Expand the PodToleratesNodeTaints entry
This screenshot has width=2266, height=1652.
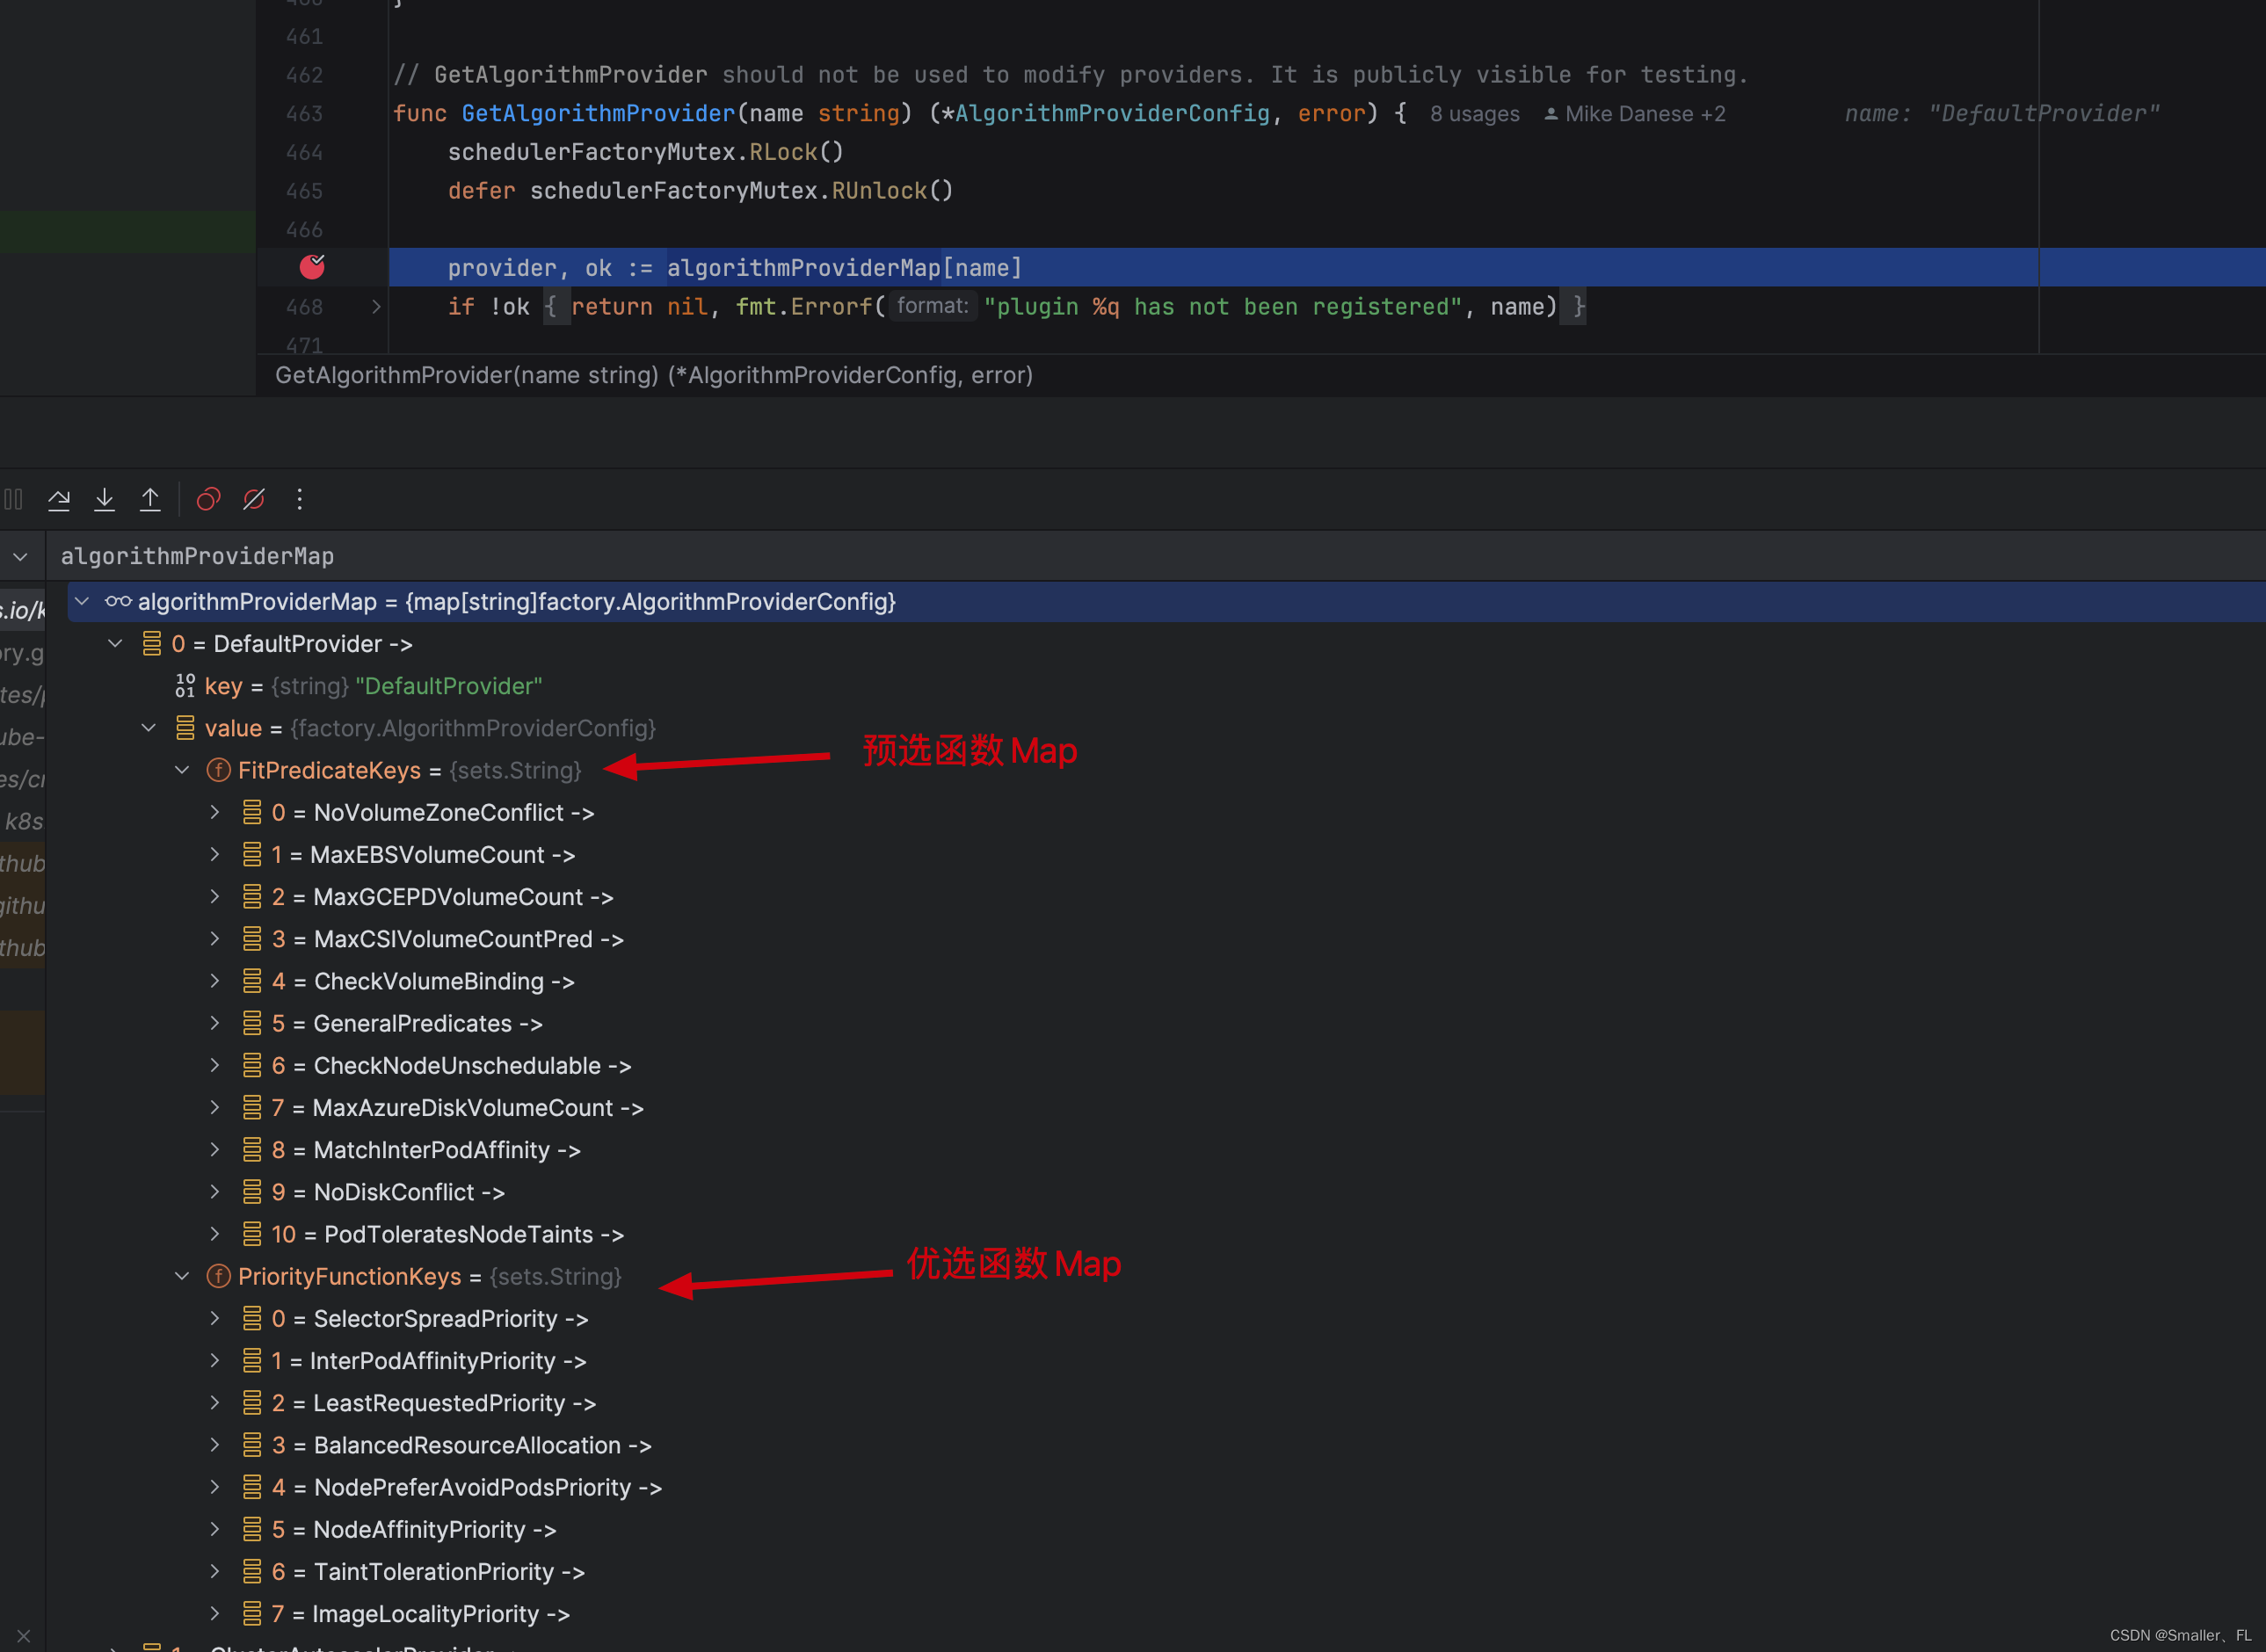pos(215,1234)
